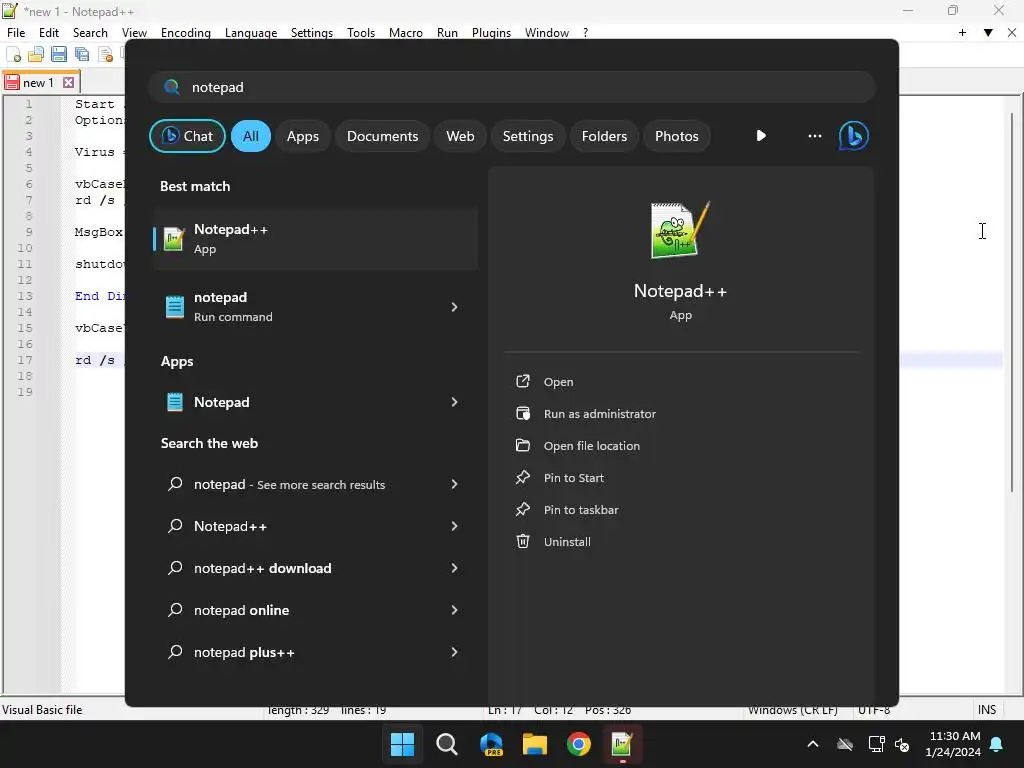
Task: Click the Notepad++ taskbar icon
Action: point(622,744)
